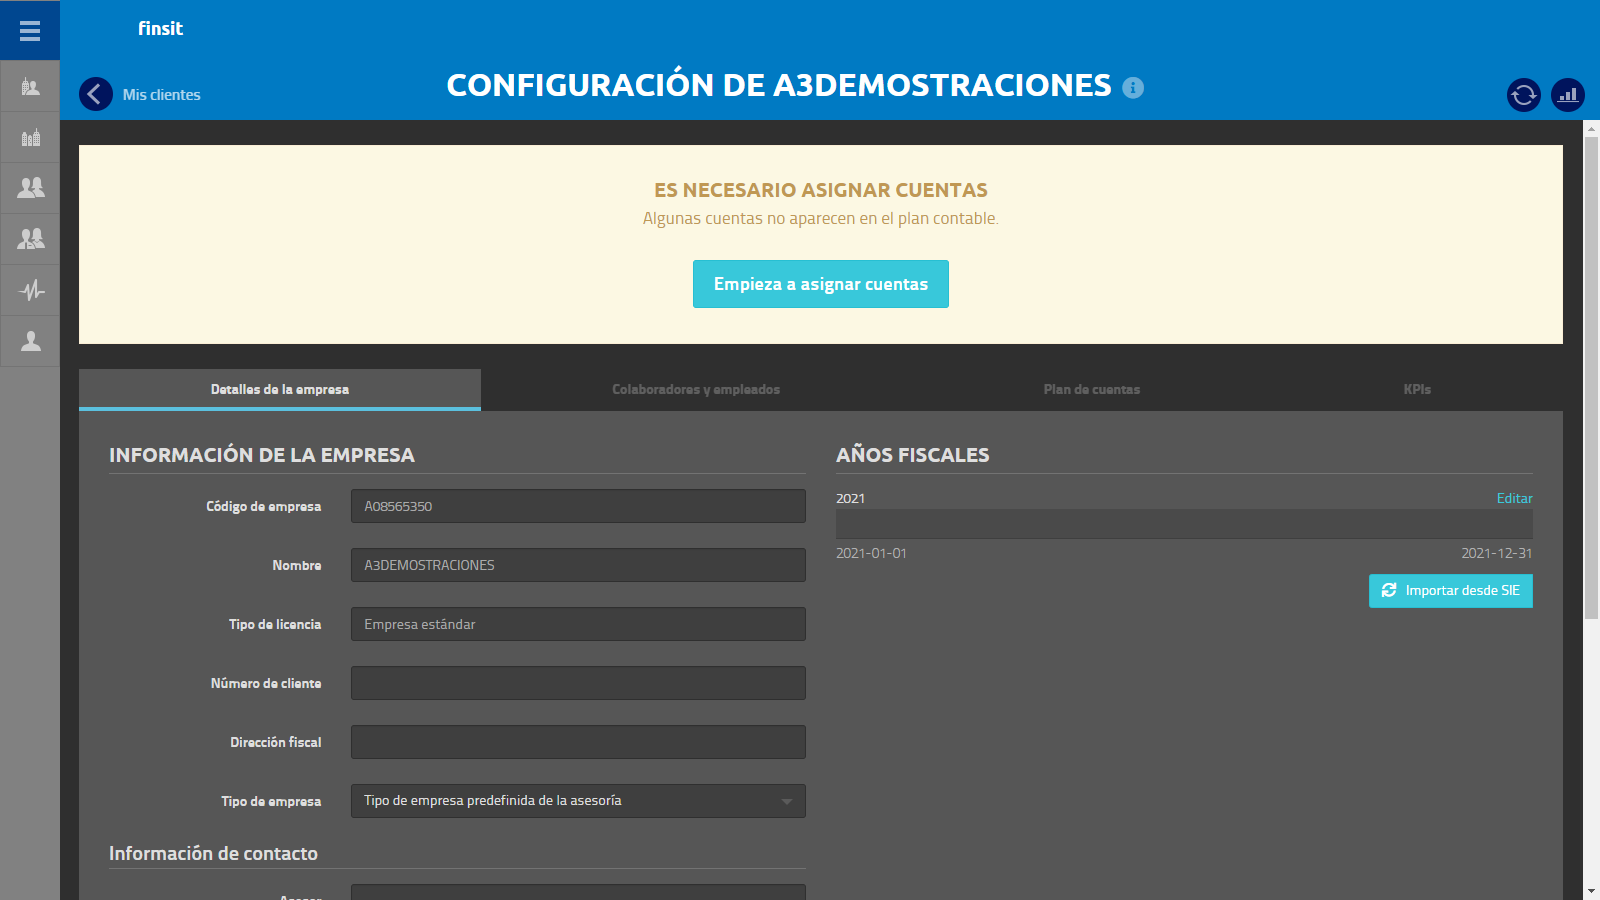Focus the Número de cliente field
This screenshot has height=900, width=1600.
click(x=578, y=683)
